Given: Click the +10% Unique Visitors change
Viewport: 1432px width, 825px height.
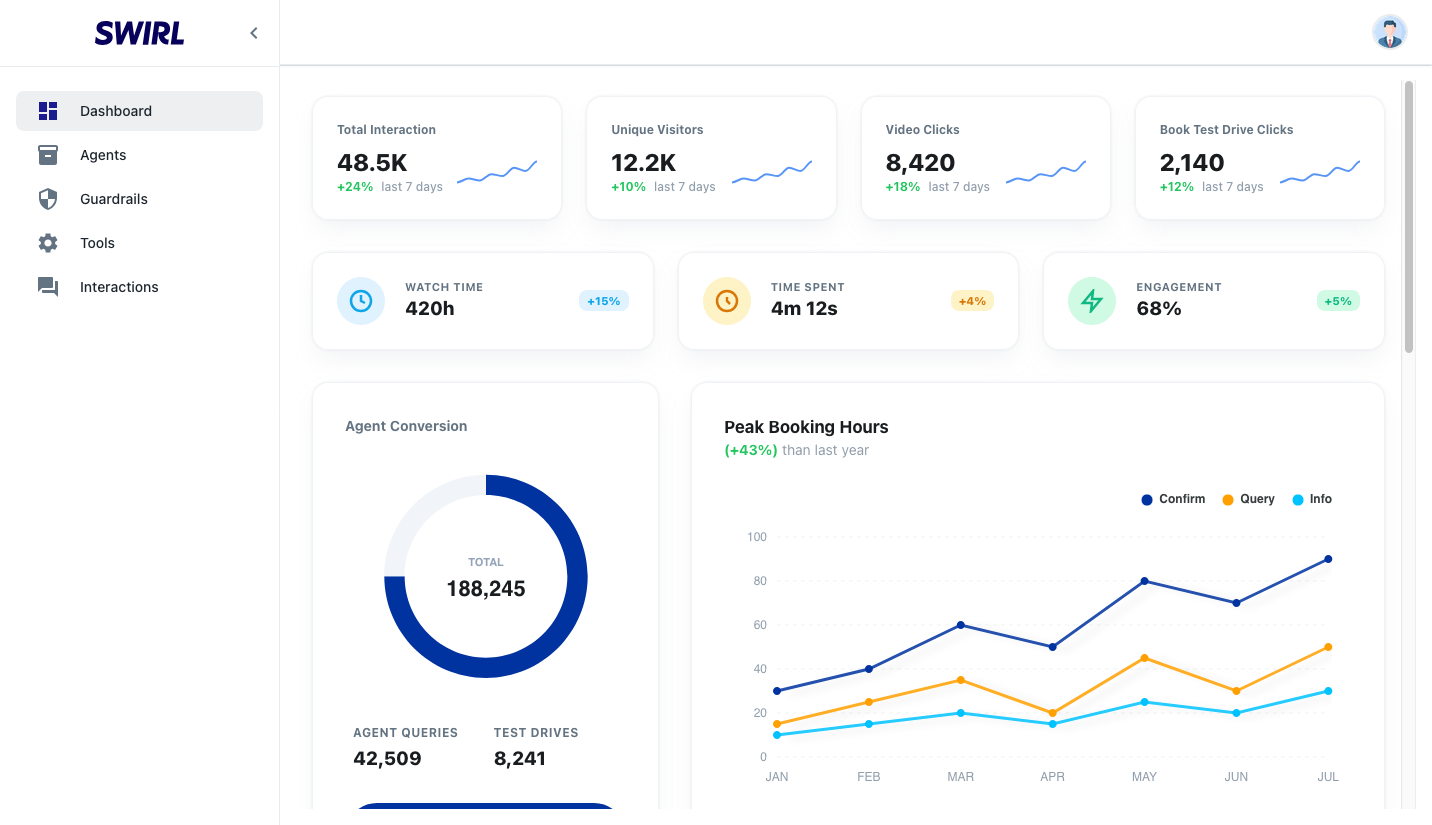Looking at the screenshot, I should pos(629,187).
